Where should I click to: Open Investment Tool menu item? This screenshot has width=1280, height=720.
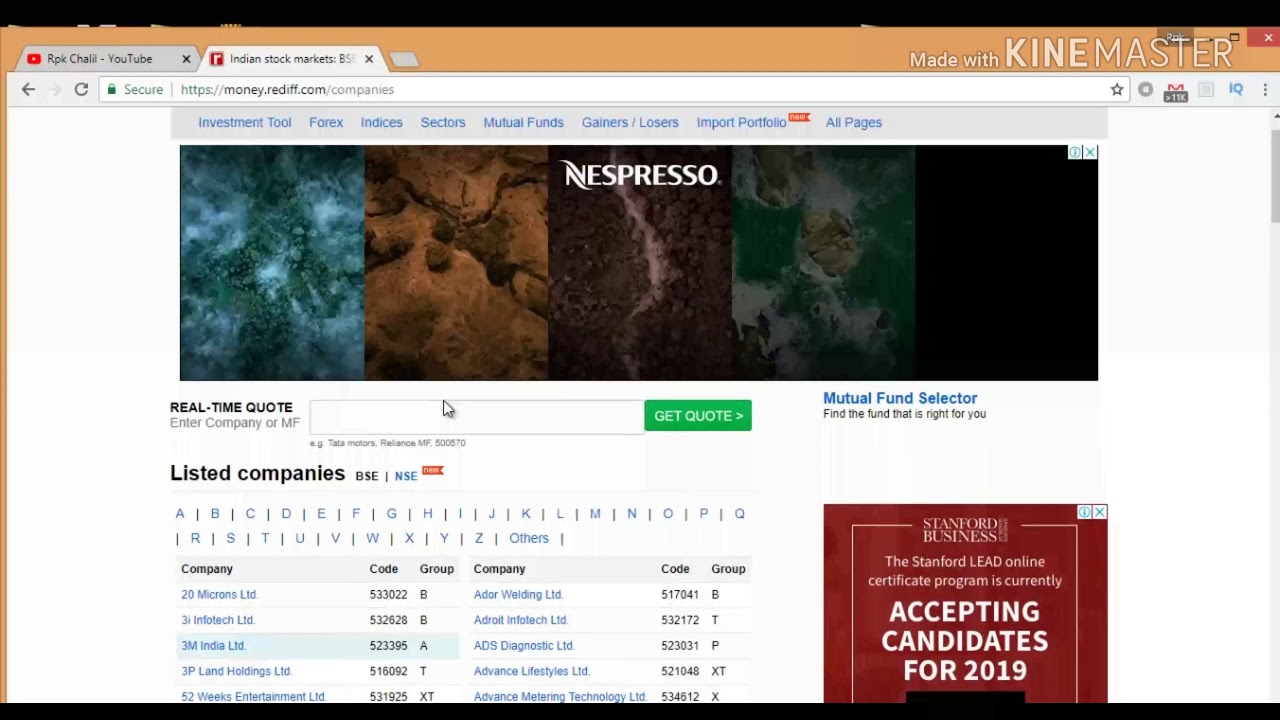244,122
